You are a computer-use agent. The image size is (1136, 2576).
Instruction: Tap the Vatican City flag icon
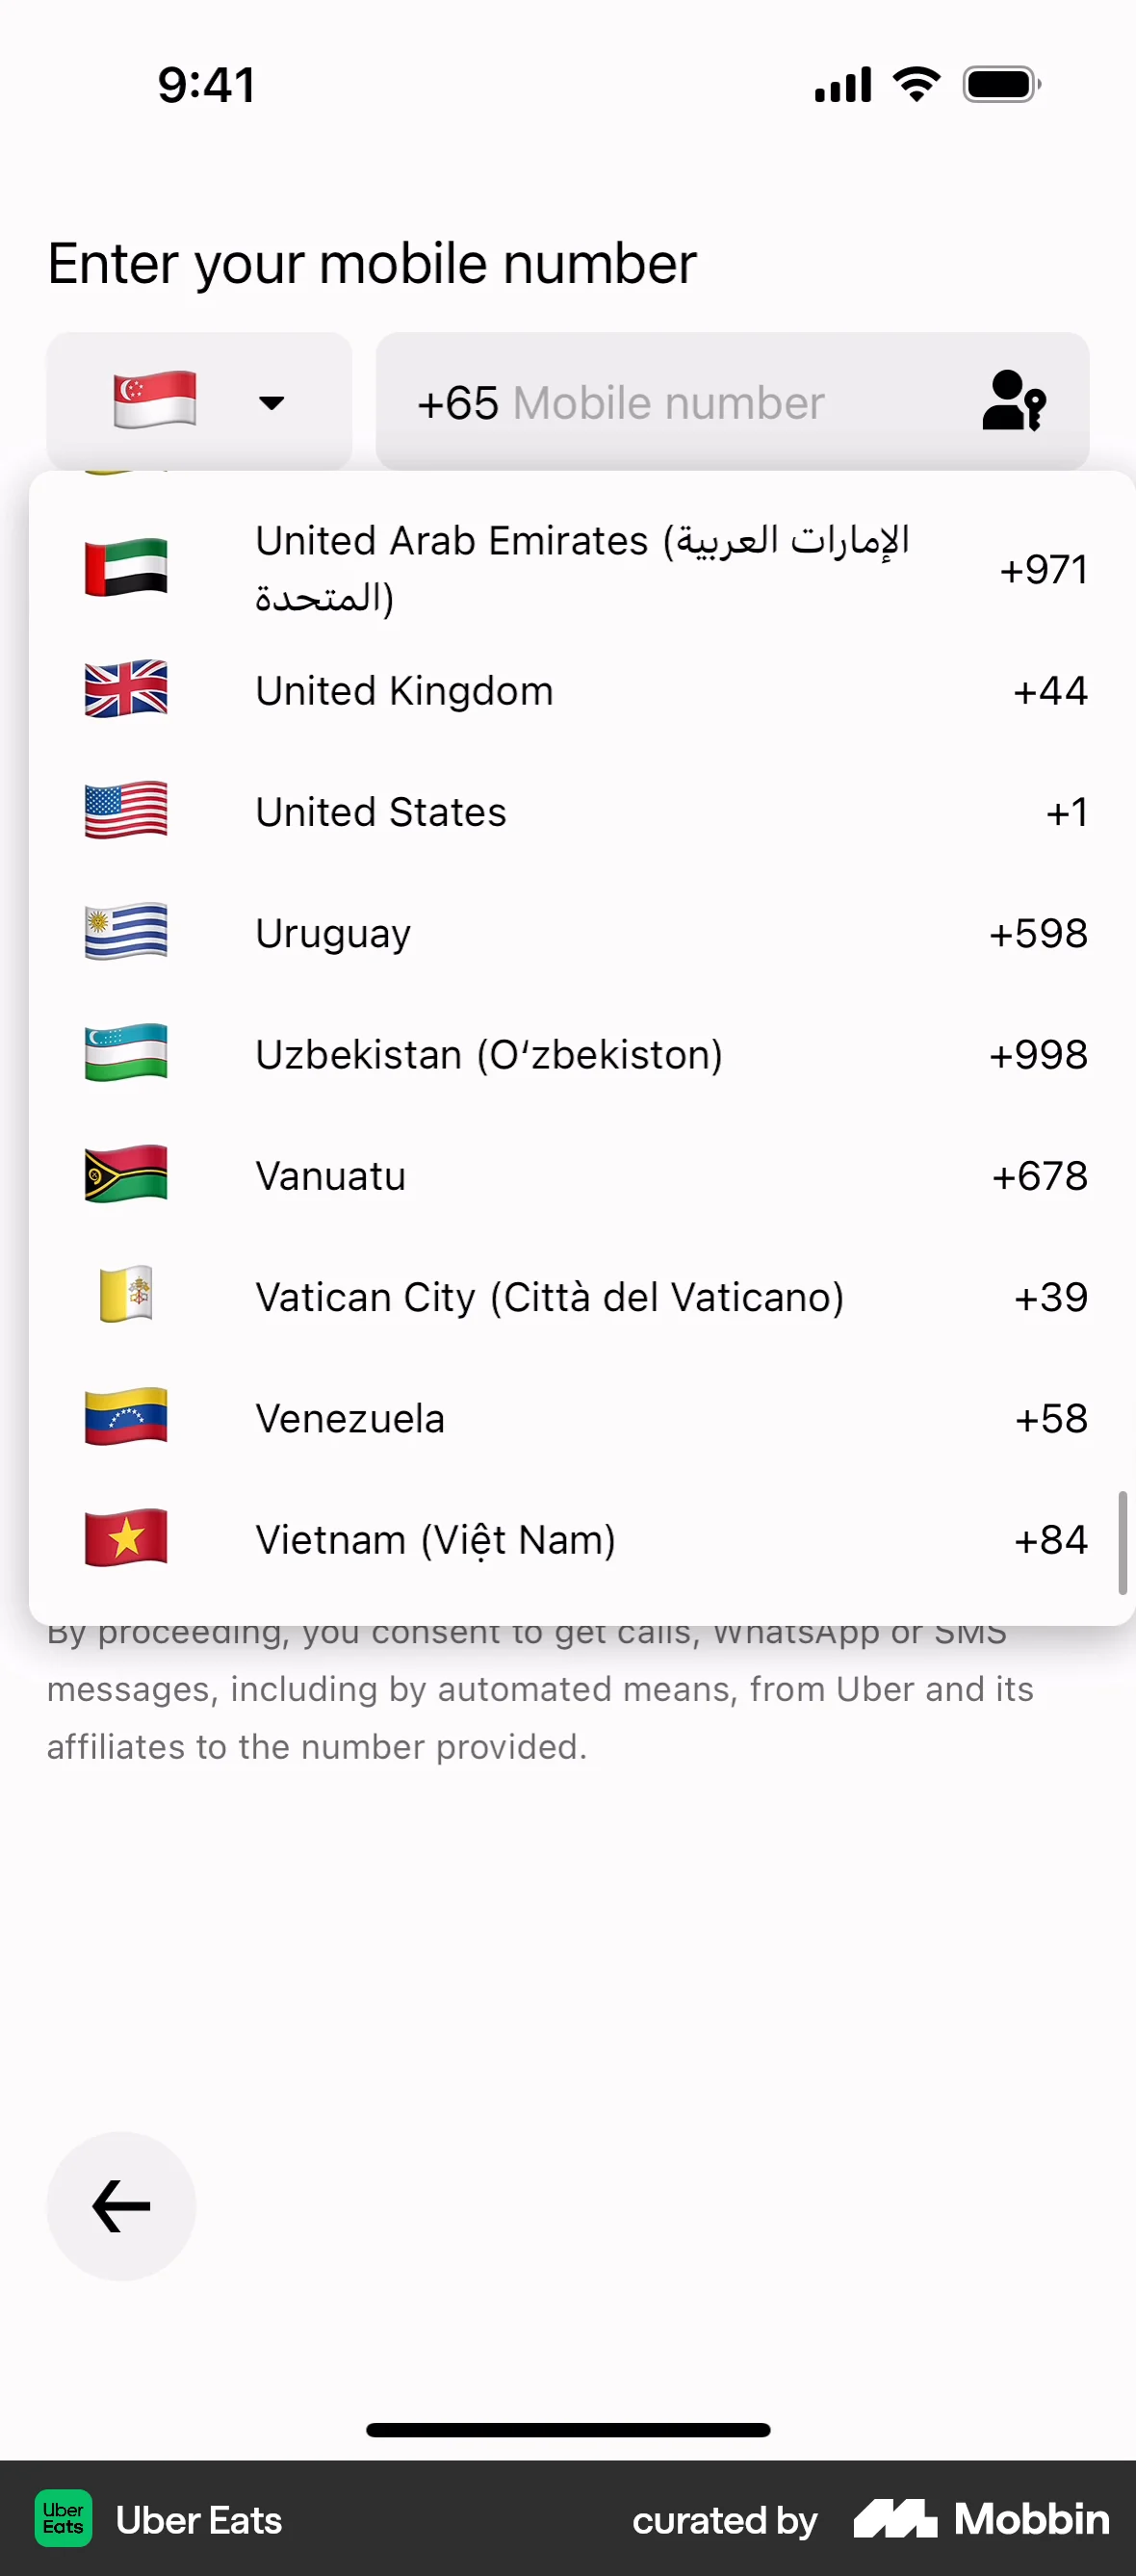126,1295
